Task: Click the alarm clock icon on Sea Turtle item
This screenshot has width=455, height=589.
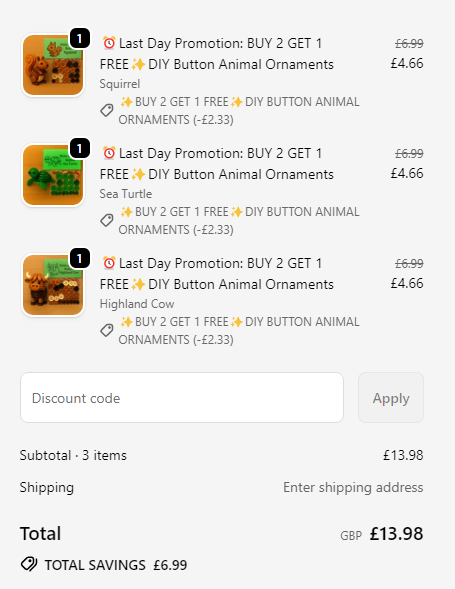Action: point(109,153)
